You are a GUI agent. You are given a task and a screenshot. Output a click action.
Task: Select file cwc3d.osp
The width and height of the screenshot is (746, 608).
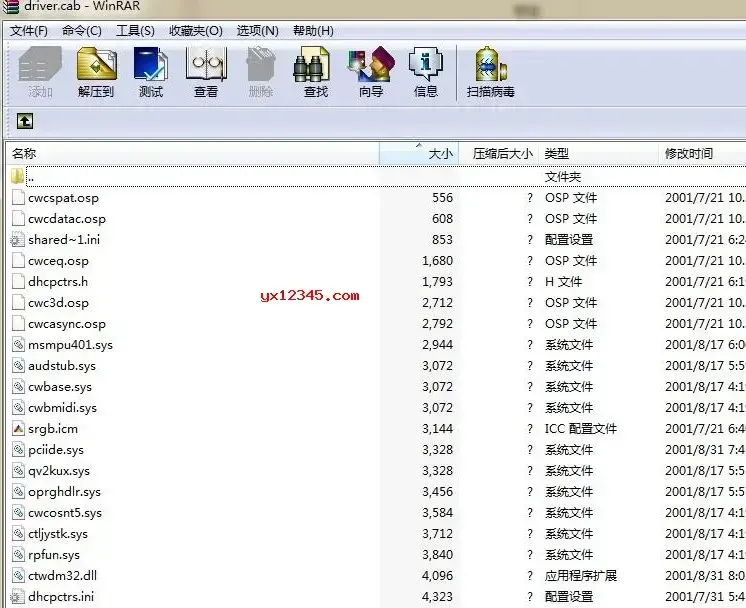[x=59, y=303]
